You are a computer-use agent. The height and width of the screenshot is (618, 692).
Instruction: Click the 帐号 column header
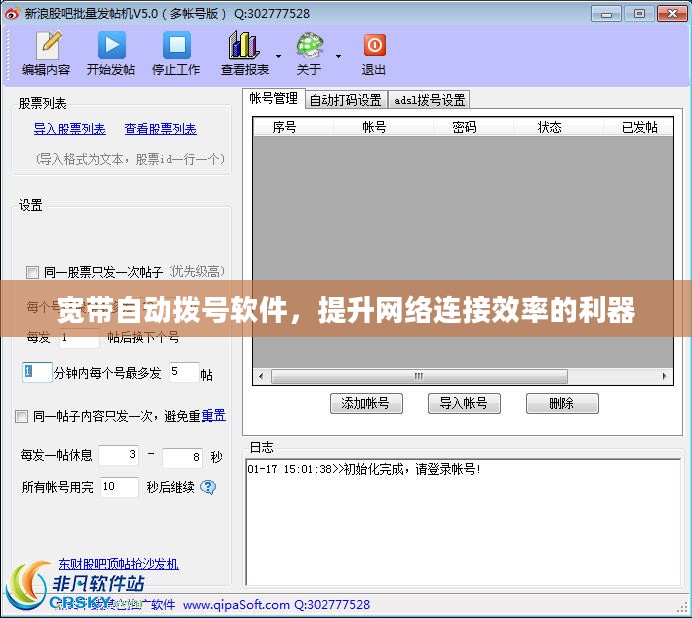(x=383, y=127)
